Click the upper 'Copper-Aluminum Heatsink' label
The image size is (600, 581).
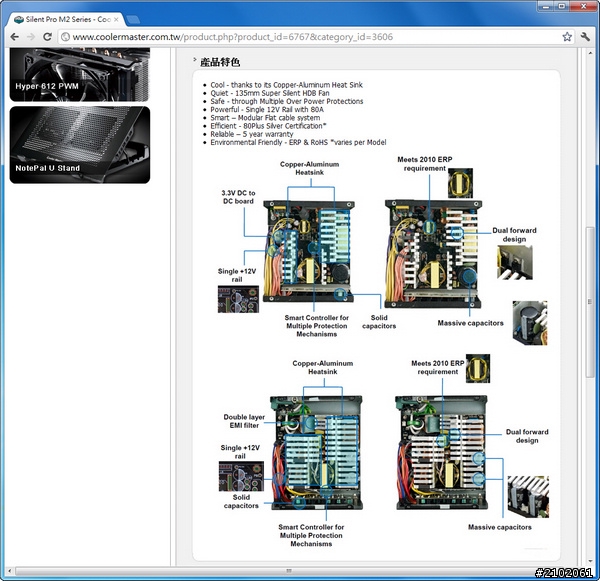pyautogui.click(x=310, y=168)
